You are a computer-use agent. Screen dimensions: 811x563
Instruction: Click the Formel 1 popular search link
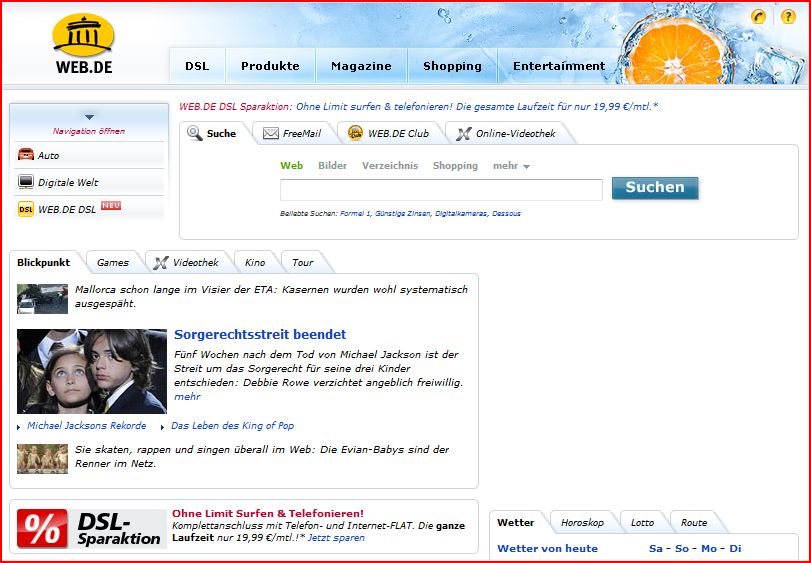(355, 214)
